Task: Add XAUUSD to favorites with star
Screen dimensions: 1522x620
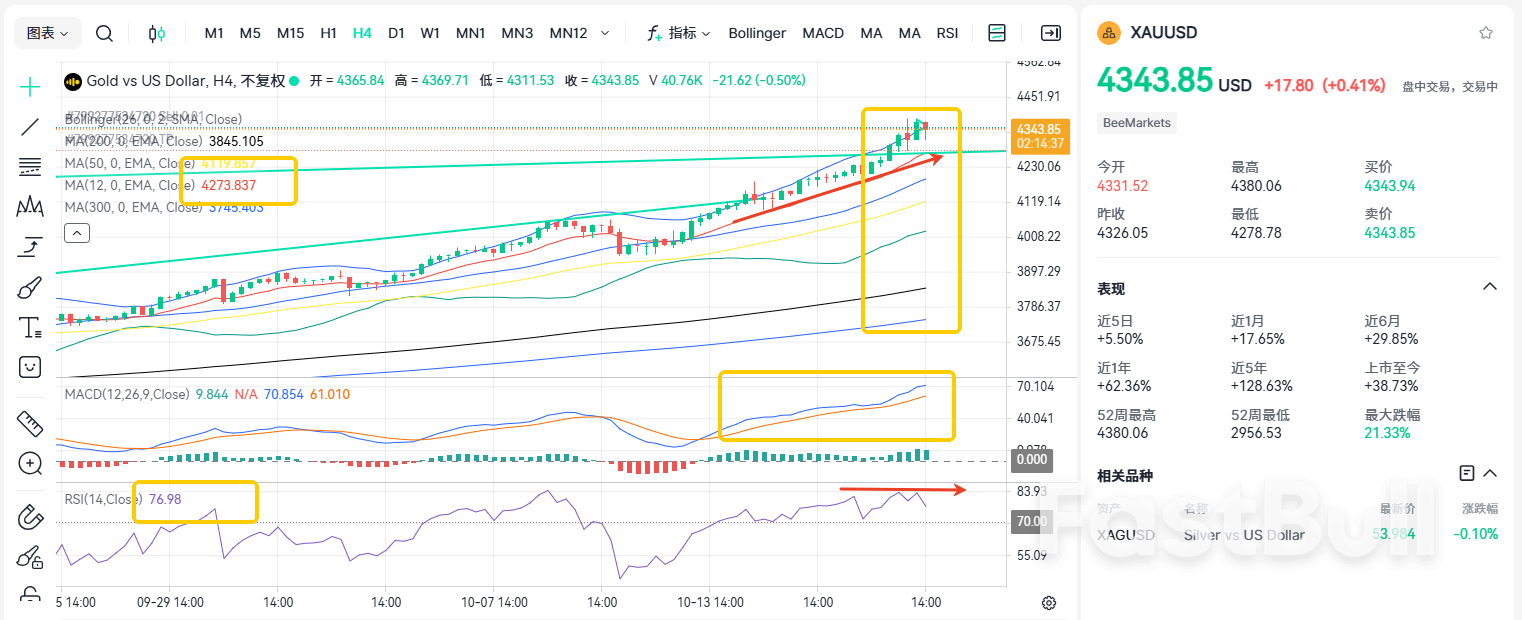Action: pyautogui.click(x=1486, y=33)
